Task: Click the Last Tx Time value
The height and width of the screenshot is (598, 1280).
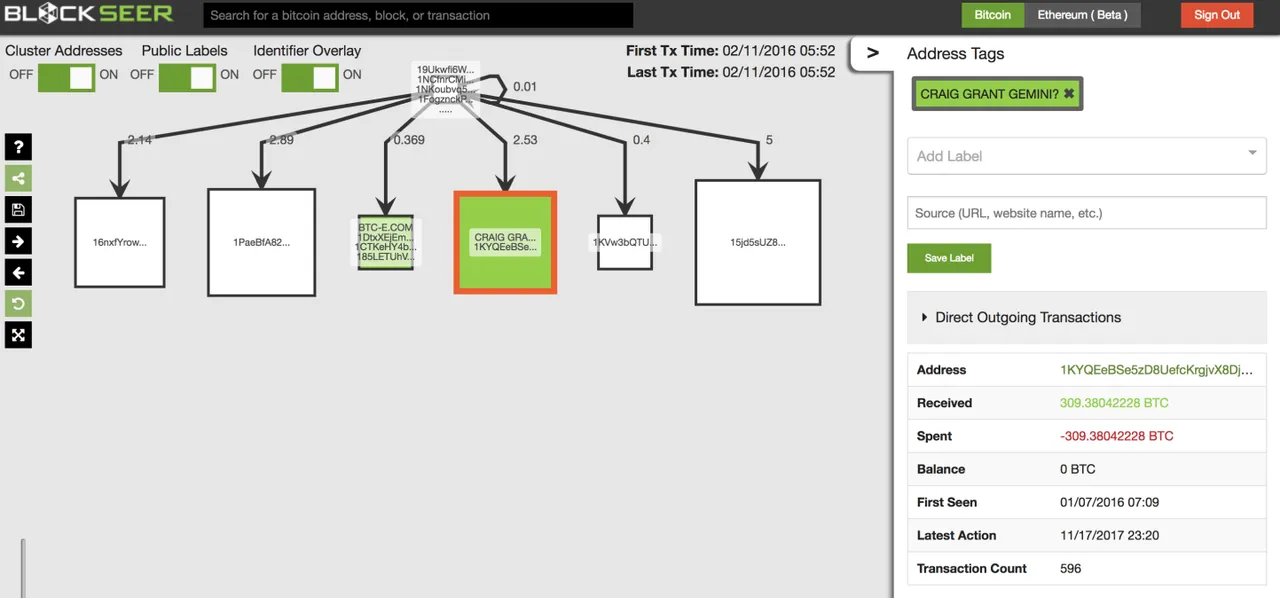Action: (777, 72)
